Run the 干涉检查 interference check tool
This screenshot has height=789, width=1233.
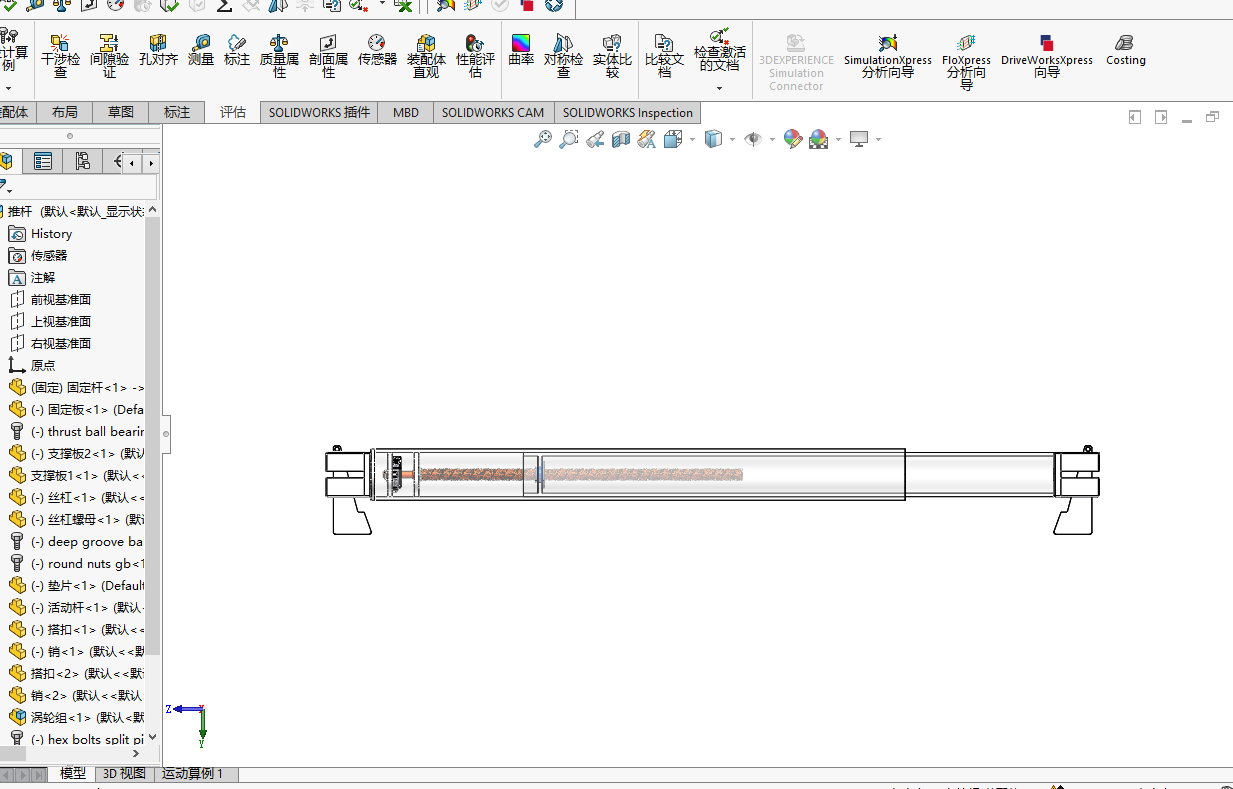60,55
